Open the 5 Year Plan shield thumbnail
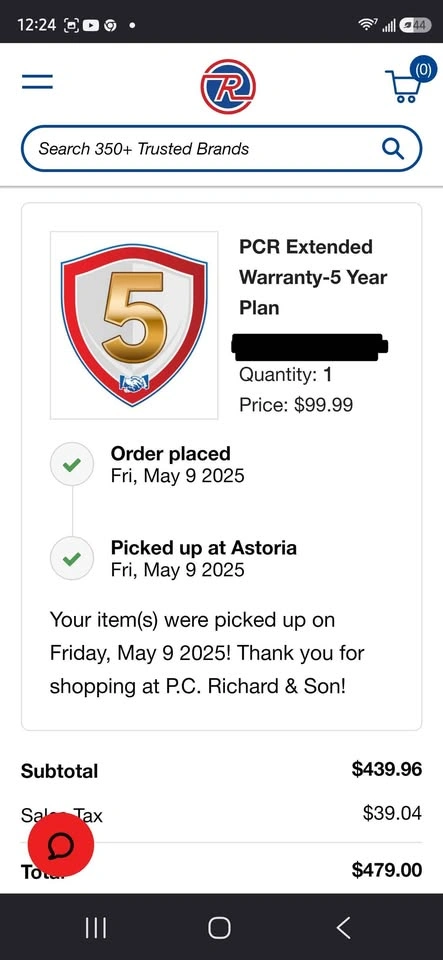This screenshot has width=443, height=960. tap(134, 325)
